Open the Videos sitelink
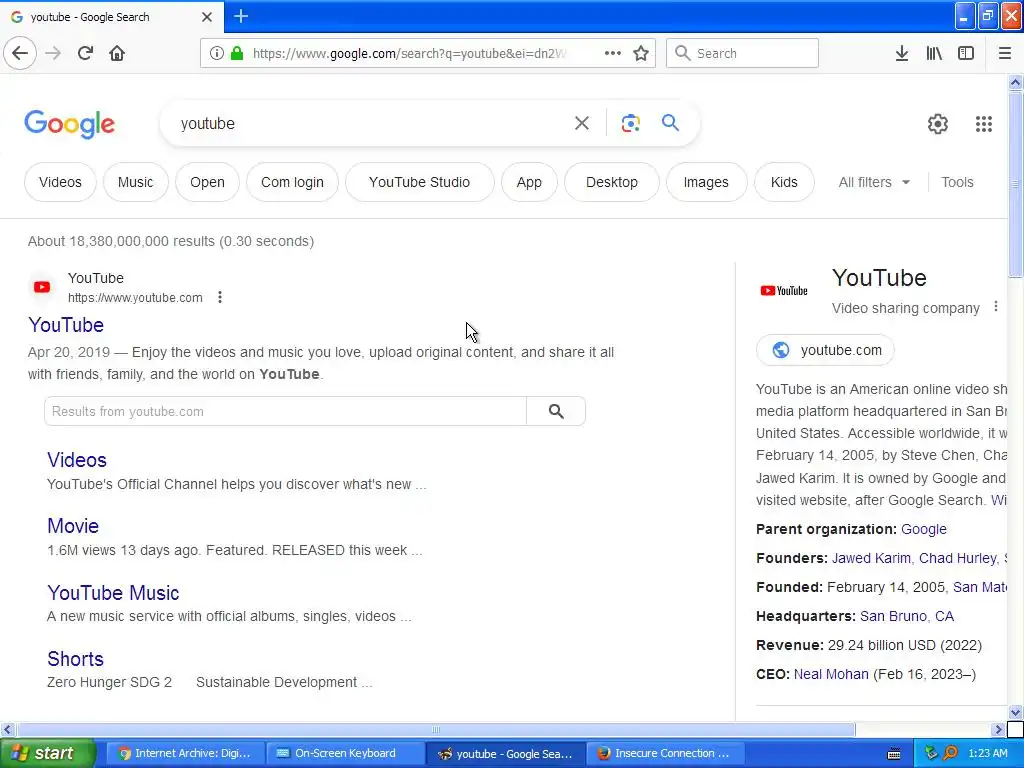 76,460
